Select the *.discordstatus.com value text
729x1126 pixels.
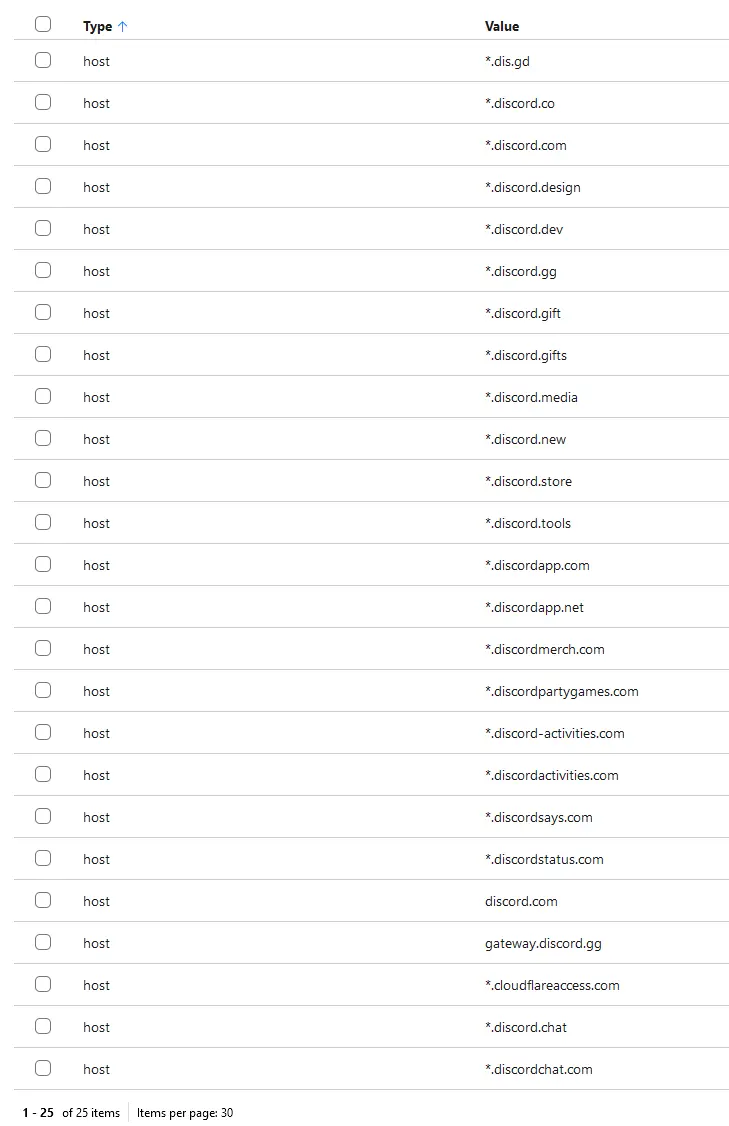[544, 860]
